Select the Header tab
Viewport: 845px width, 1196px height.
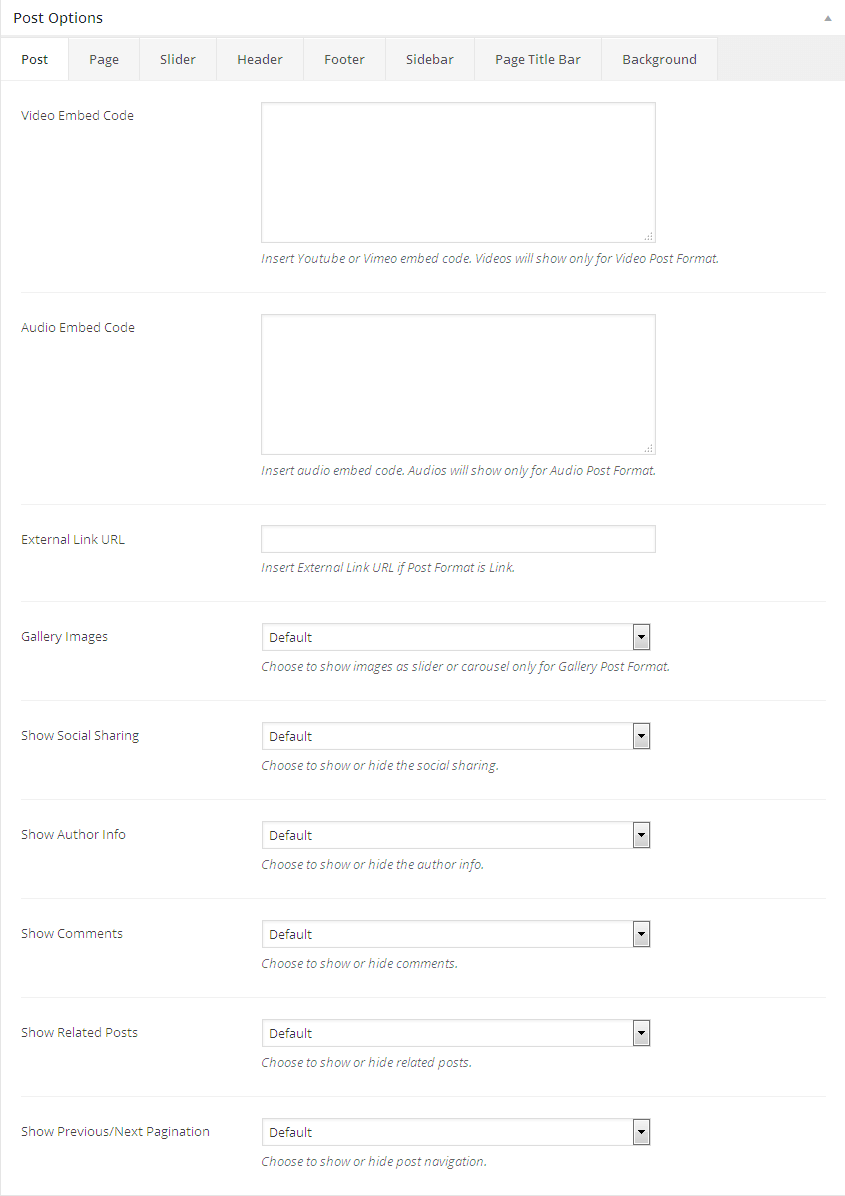[260, 59]
